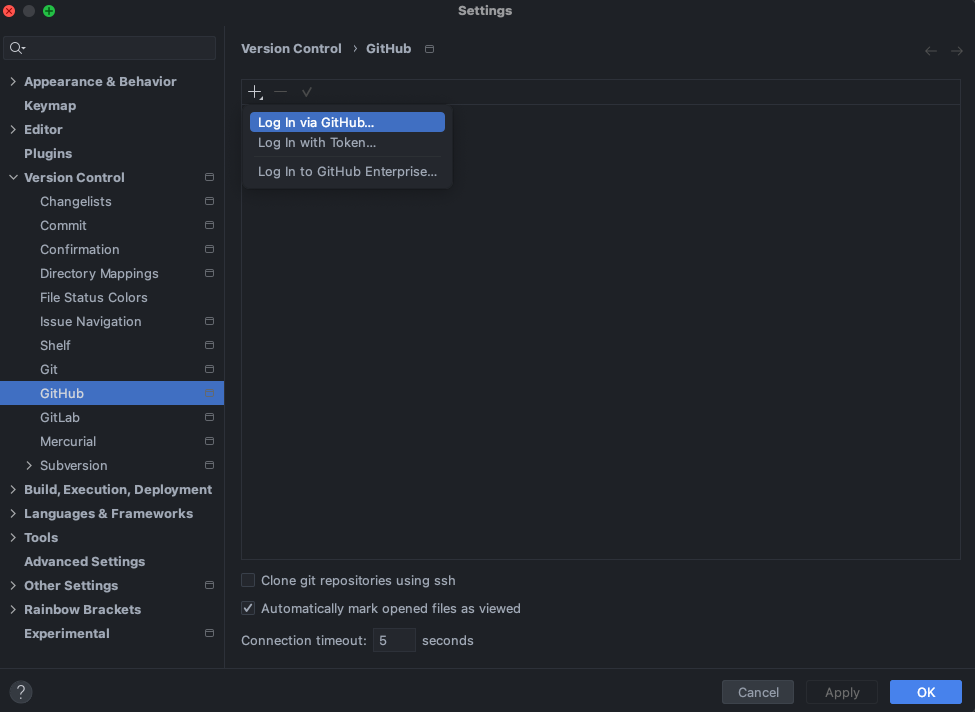Select the highlighted GitHub tree item
975x712 pixels.
pyautogui.click(x=112, y=393)
